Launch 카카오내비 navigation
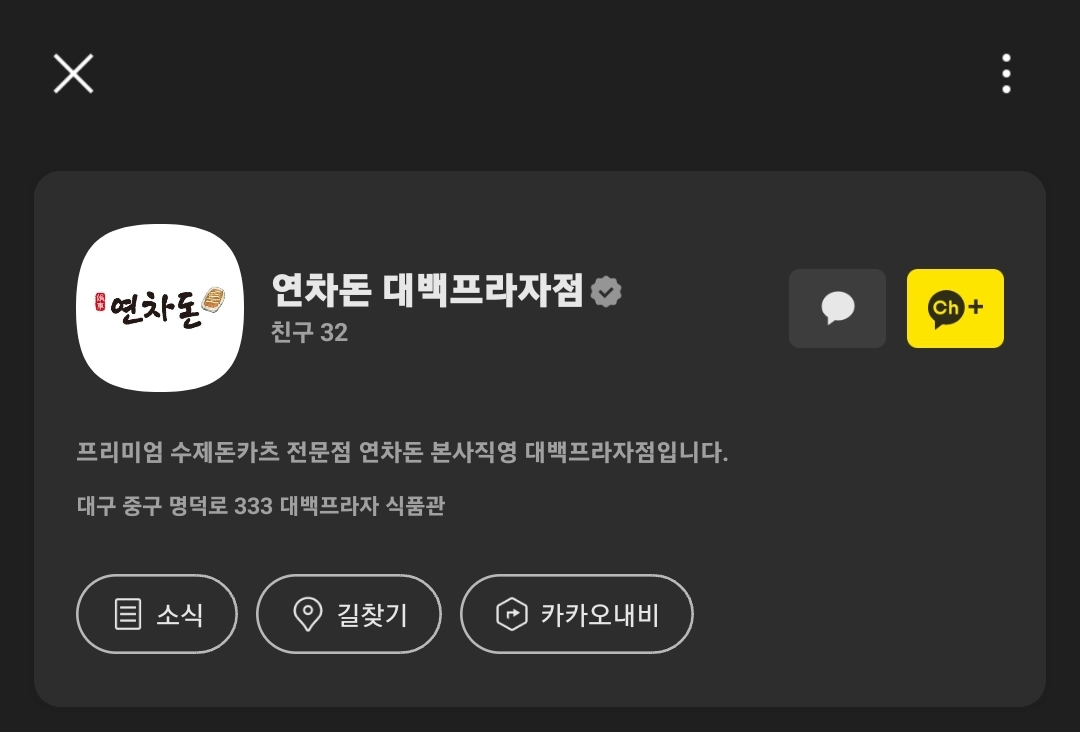This screenshot has width=1080, height=732. 577,614
